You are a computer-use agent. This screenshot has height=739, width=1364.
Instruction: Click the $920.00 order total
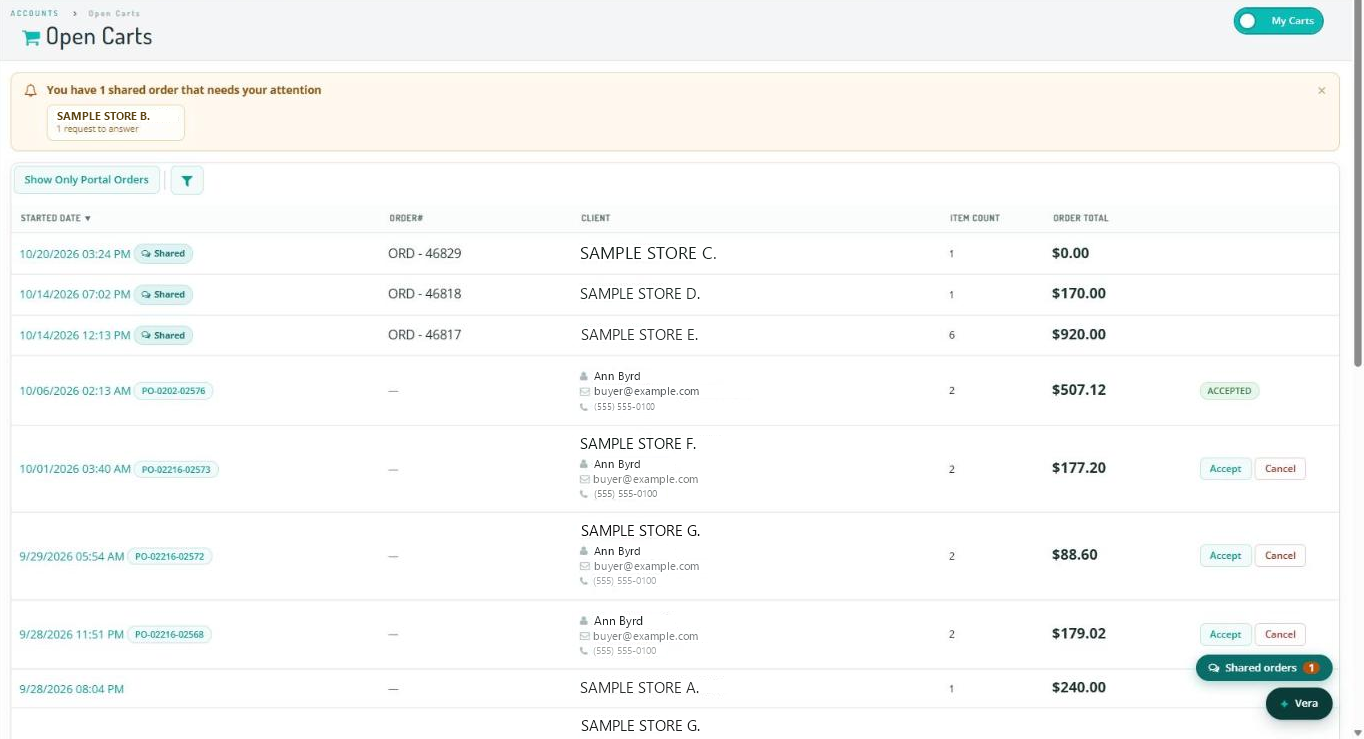pyautogui.click(x=1079, y=335)
